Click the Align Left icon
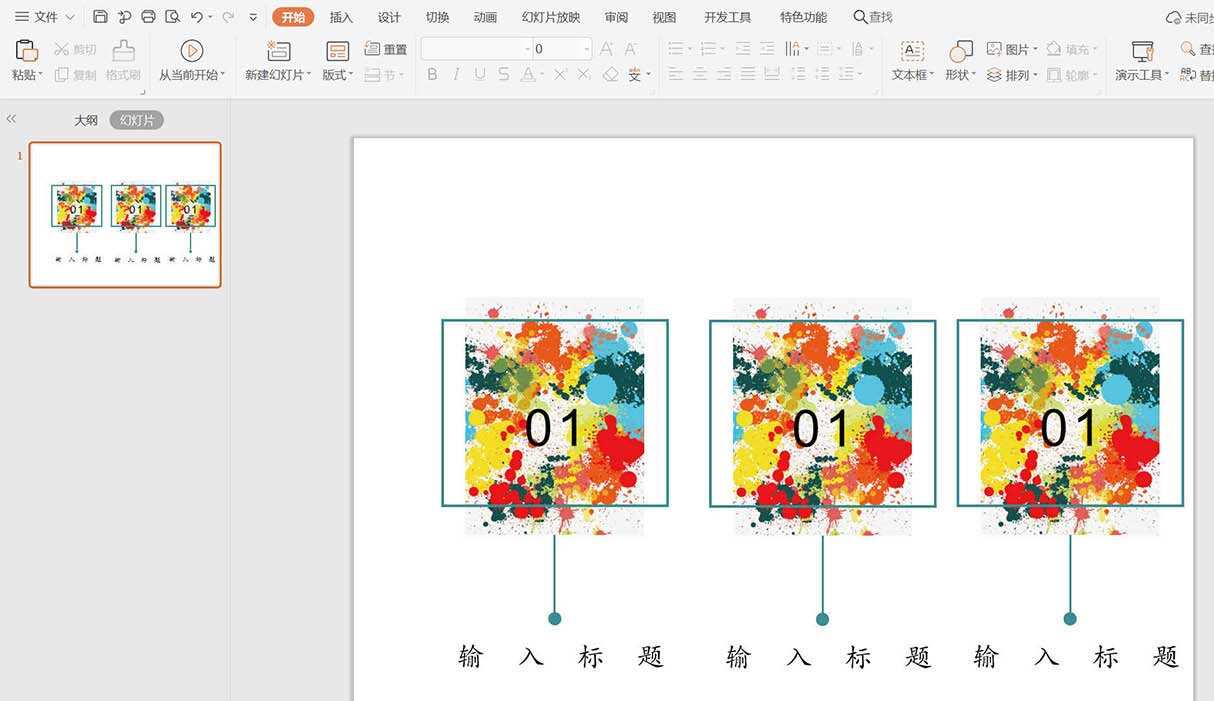Screen dimensions: 1214x701 676,75
